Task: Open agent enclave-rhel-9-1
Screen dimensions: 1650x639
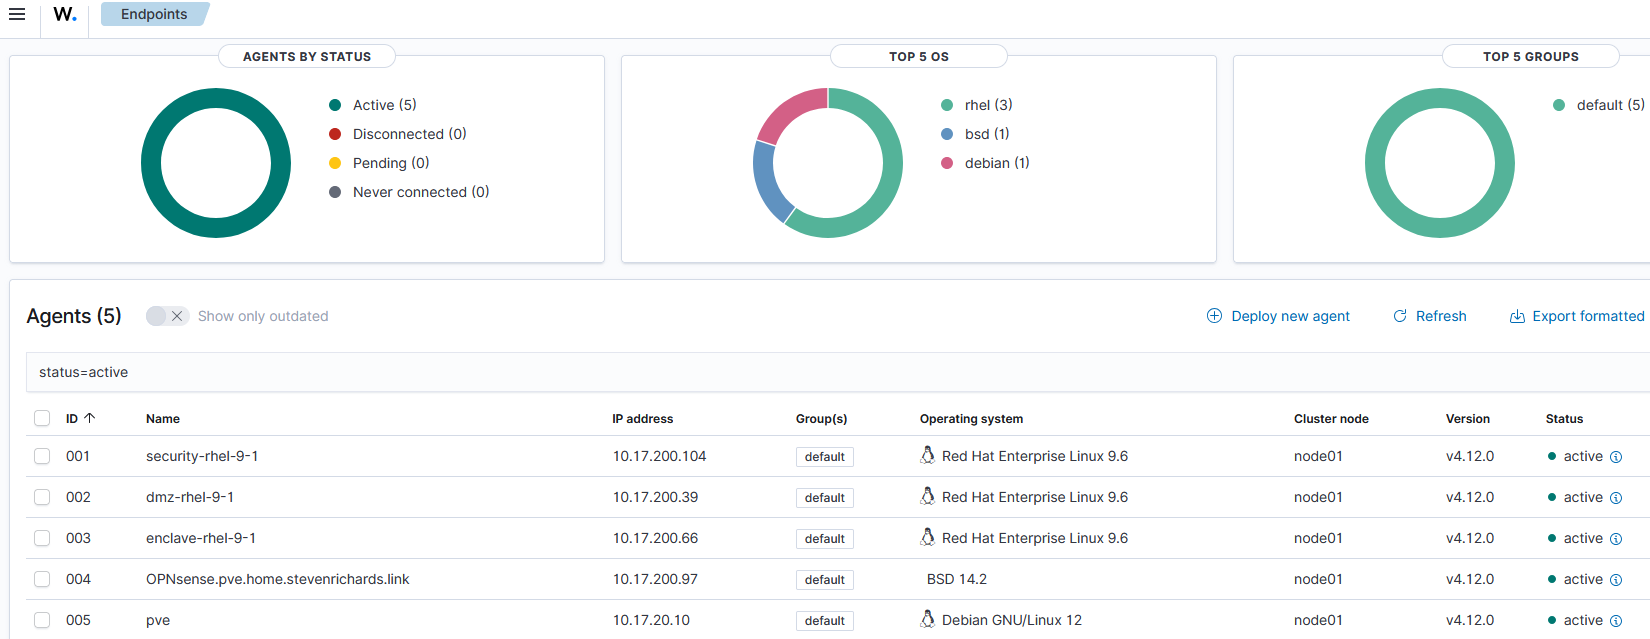Action: [x=201, y=538]
